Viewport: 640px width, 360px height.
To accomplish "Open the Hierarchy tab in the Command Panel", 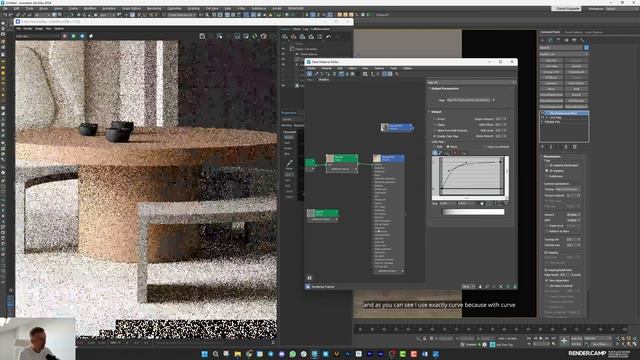I will [x=558, y=40].
